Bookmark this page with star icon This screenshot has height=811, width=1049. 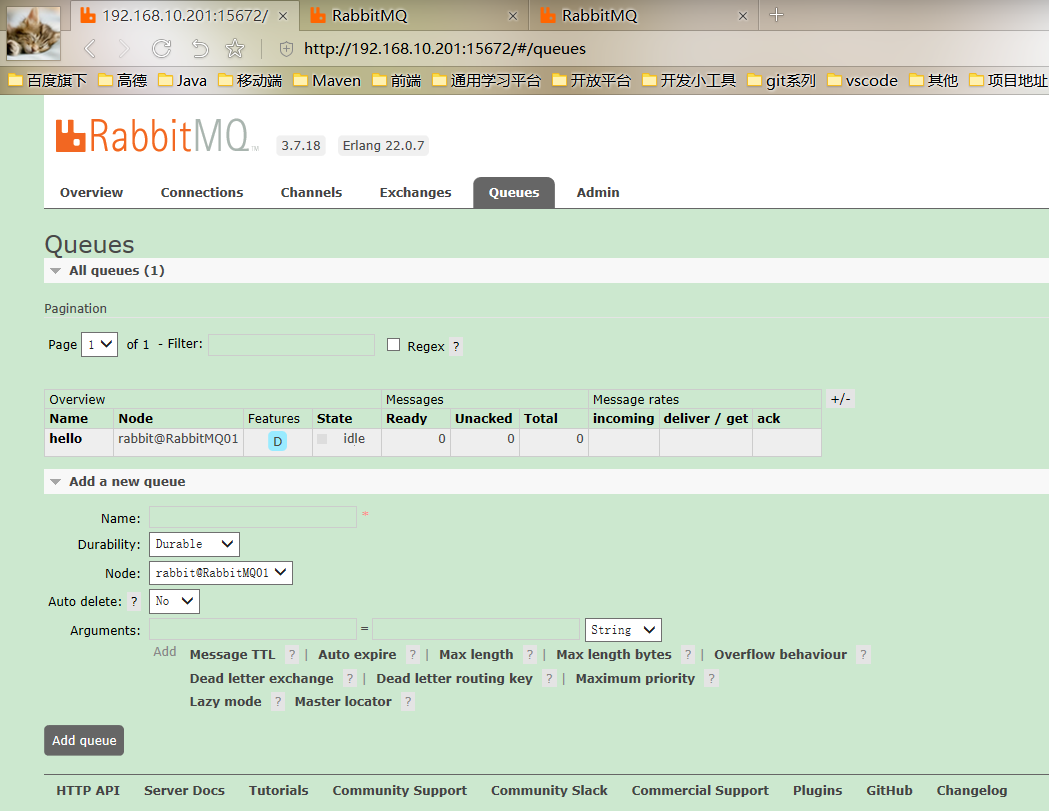click(235, 48)
